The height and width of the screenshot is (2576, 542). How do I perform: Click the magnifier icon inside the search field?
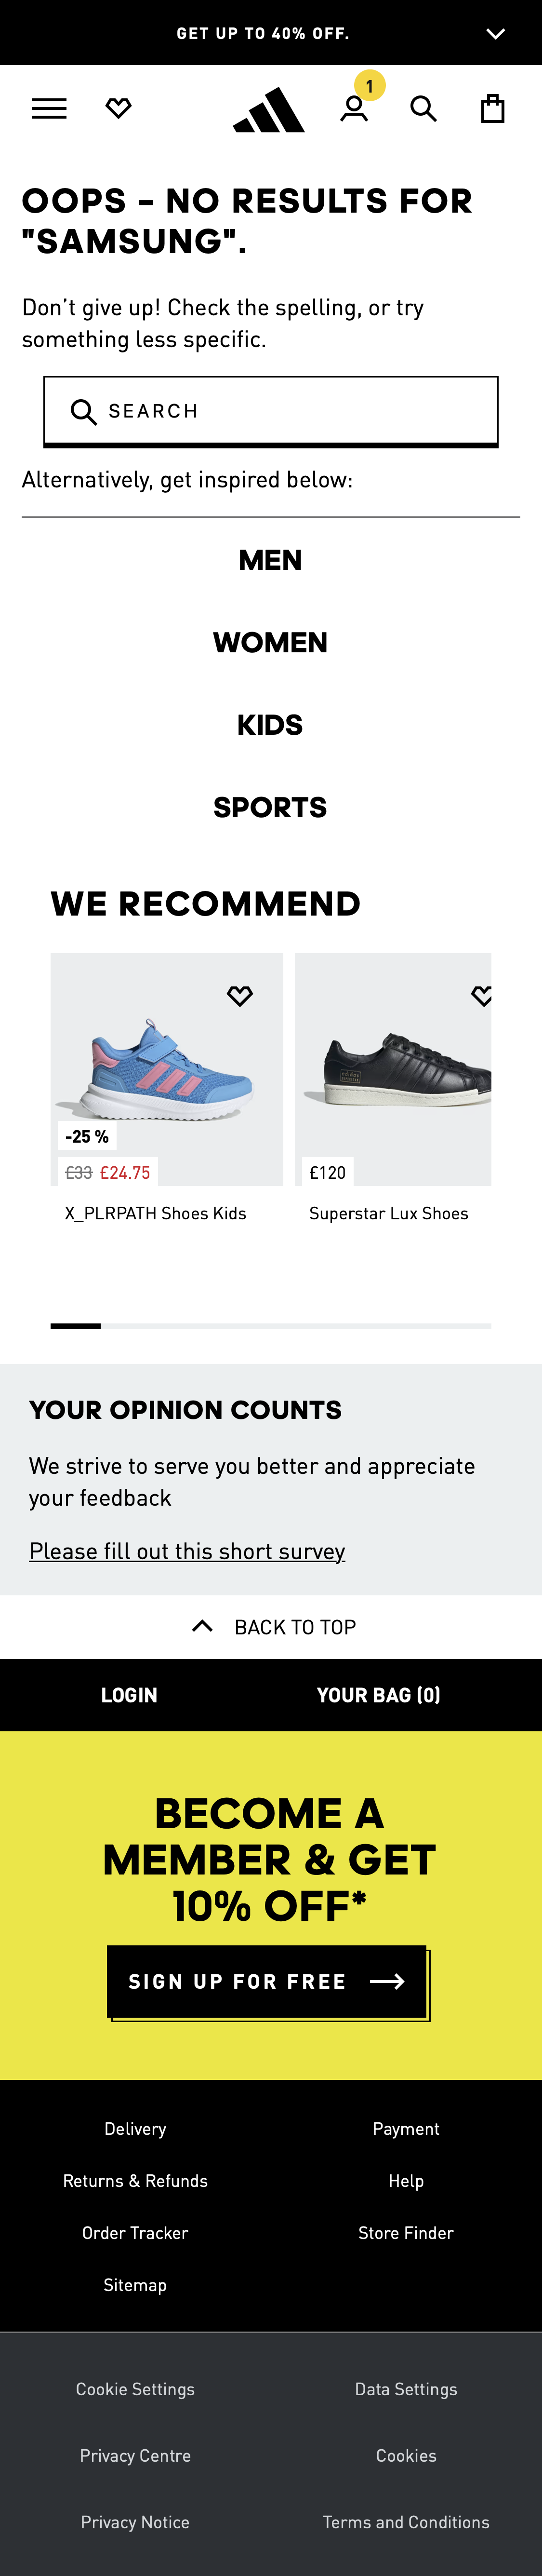[84, 410]
